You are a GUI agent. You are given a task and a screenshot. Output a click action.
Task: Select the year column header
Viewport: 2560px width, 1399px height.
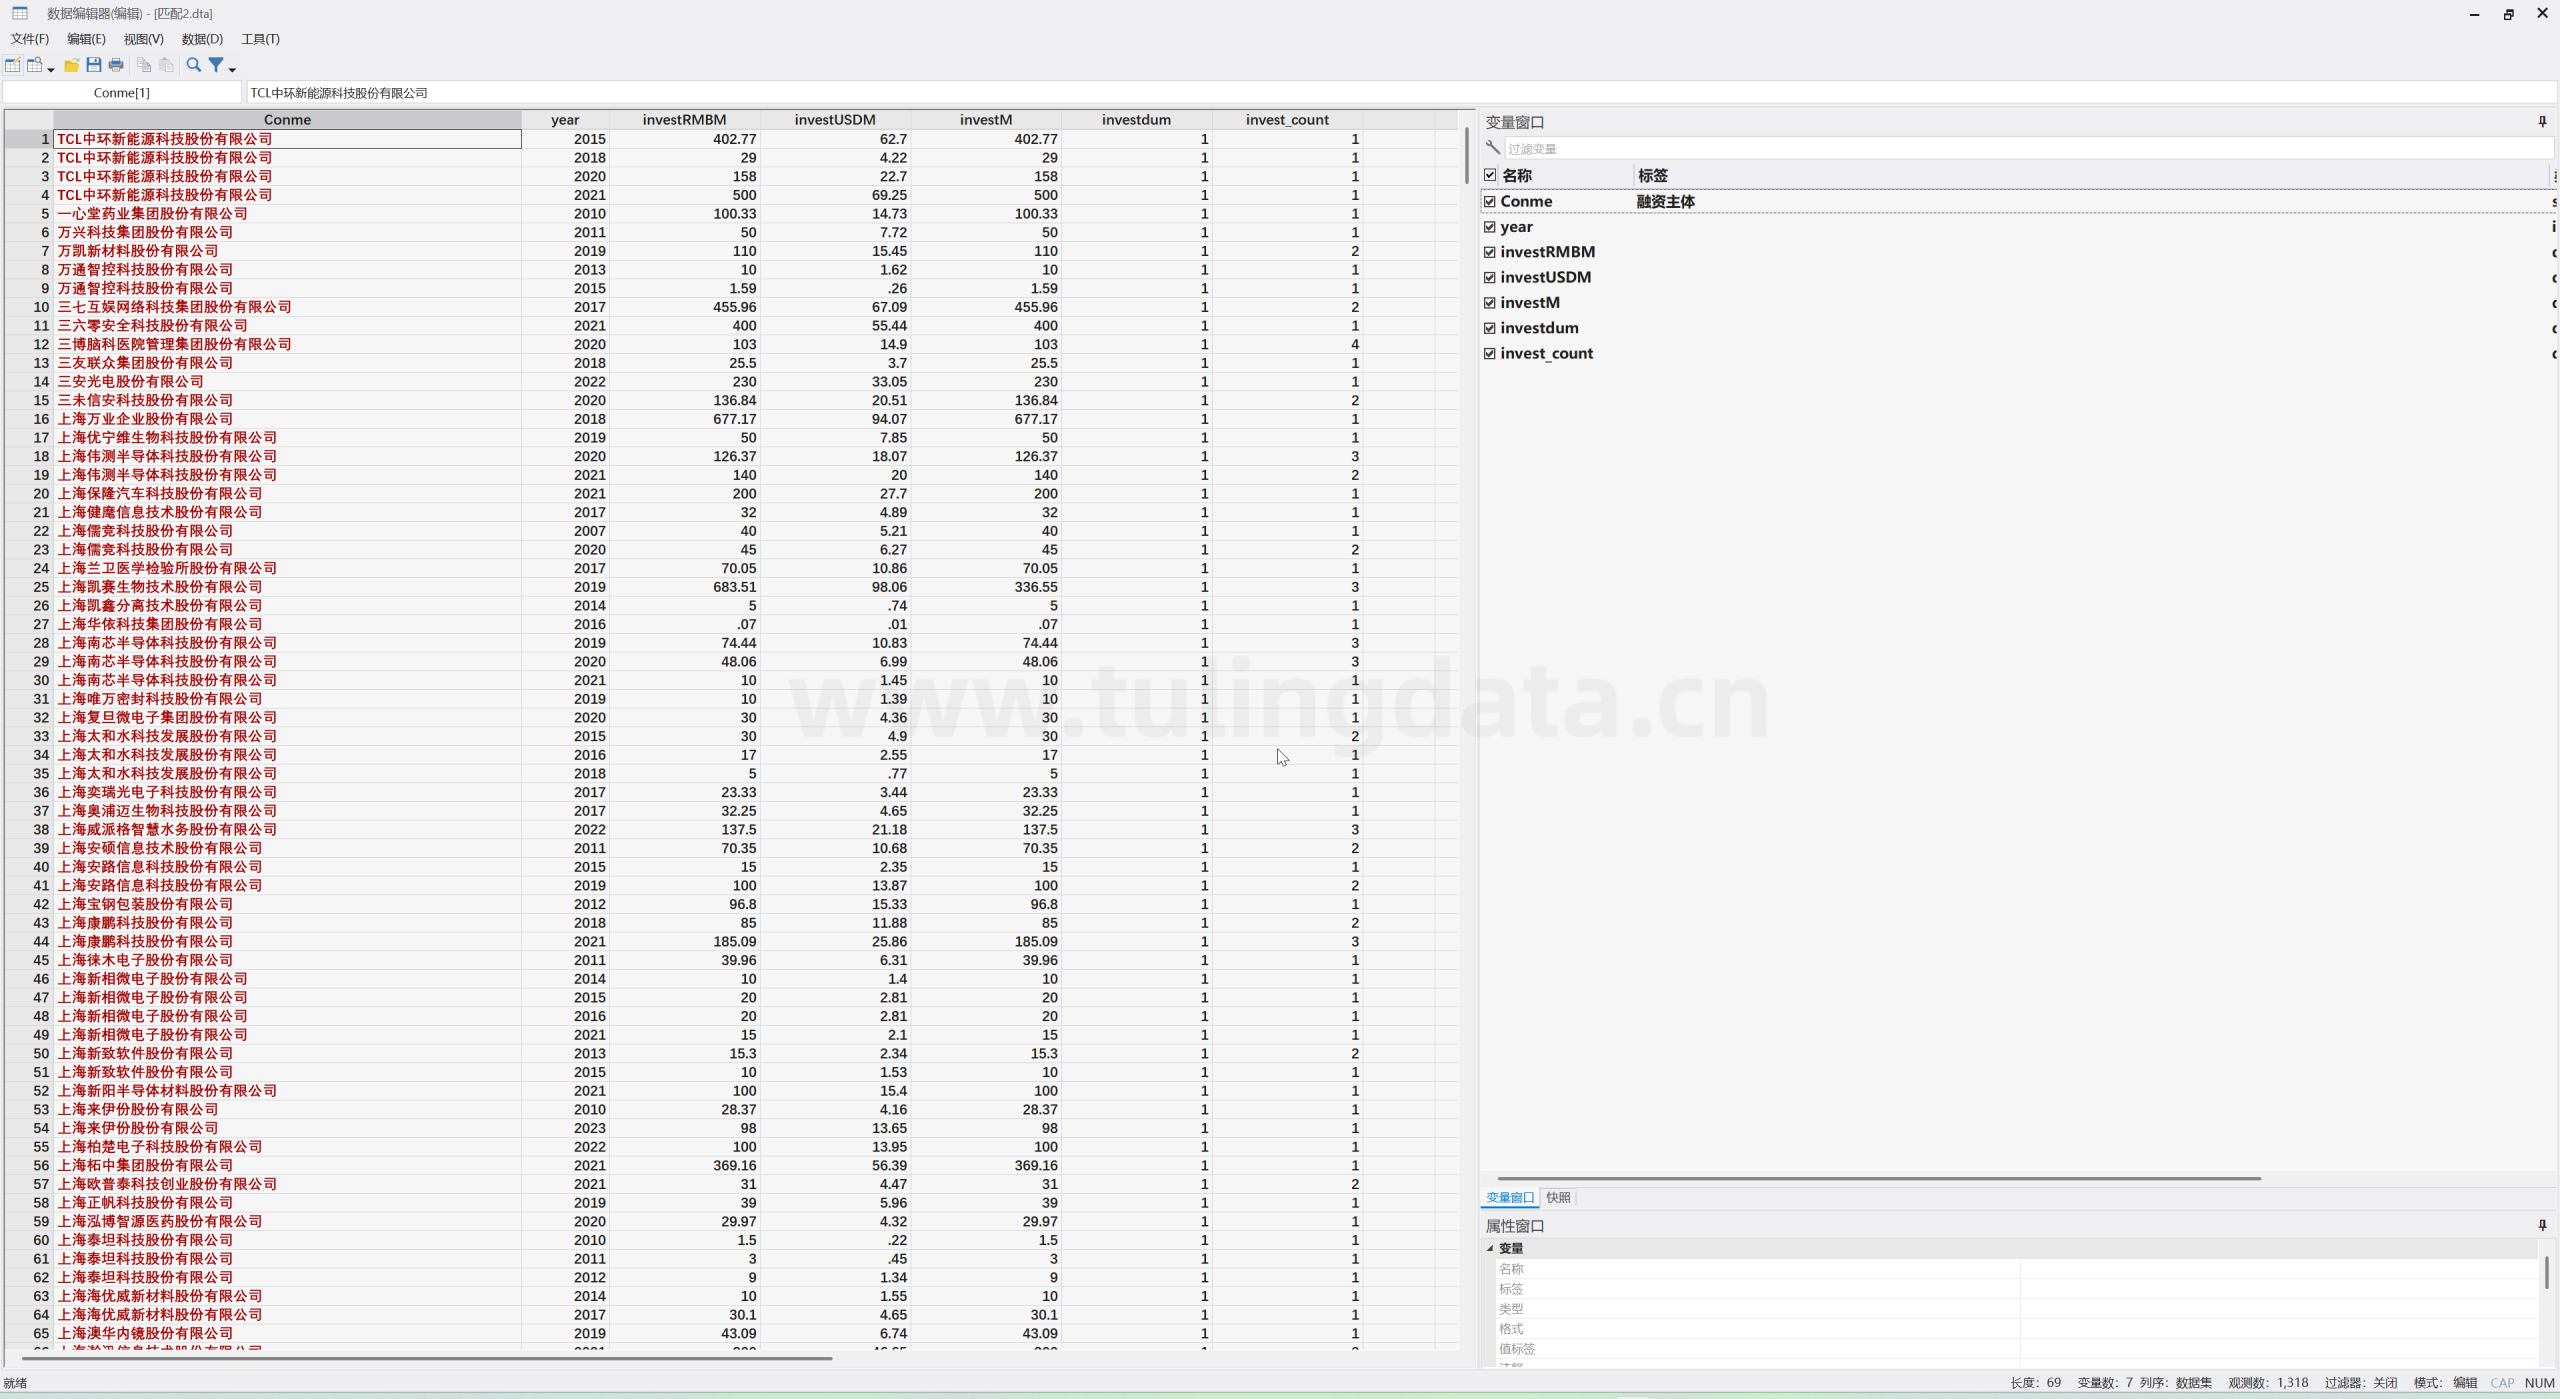565,120
